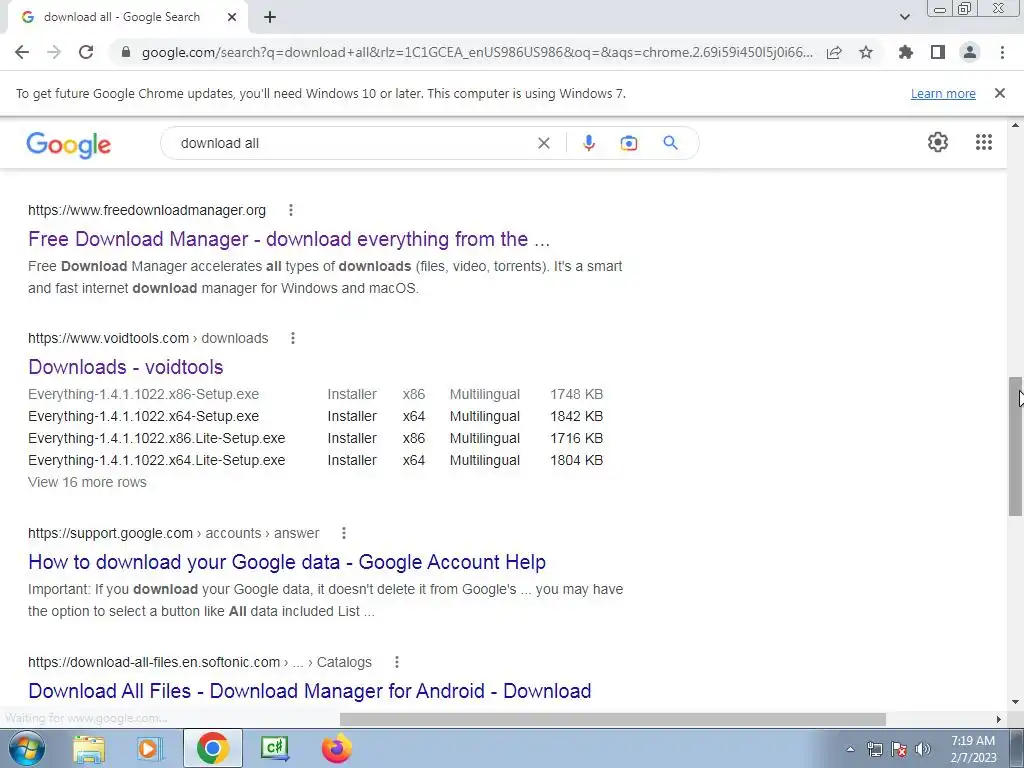1024x768 pixels.
Task: Expand the tab search dropdown arrow
Action: click(904, 17)
